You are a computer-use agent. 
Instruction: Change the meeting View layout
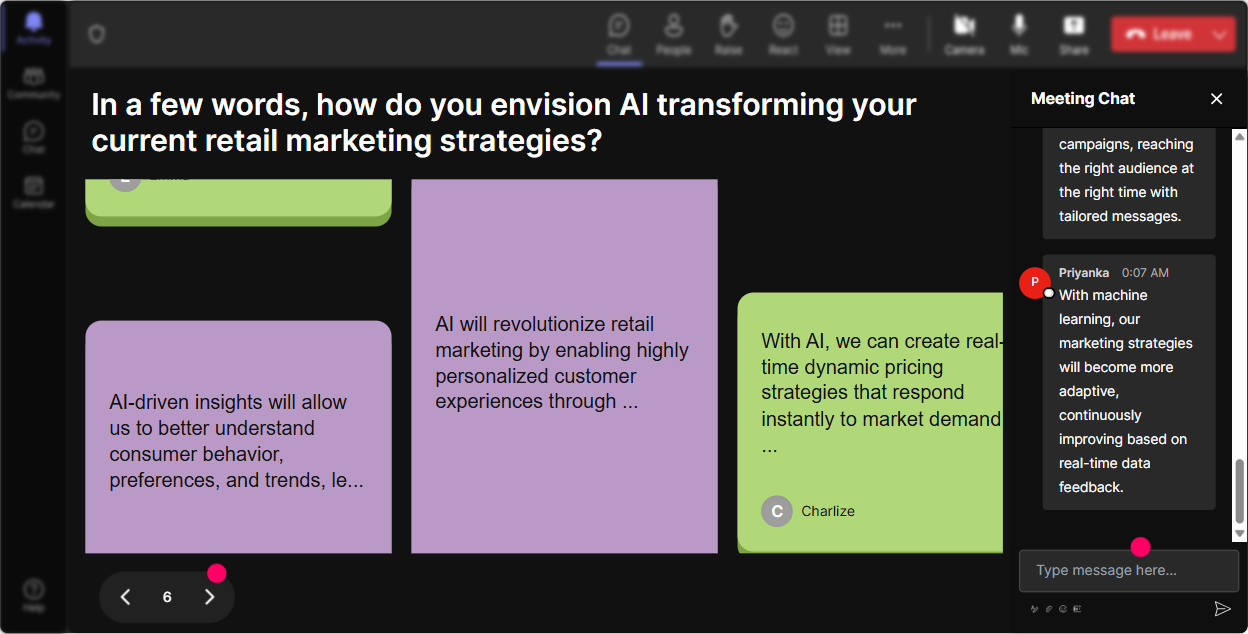(x=838, y=34)
